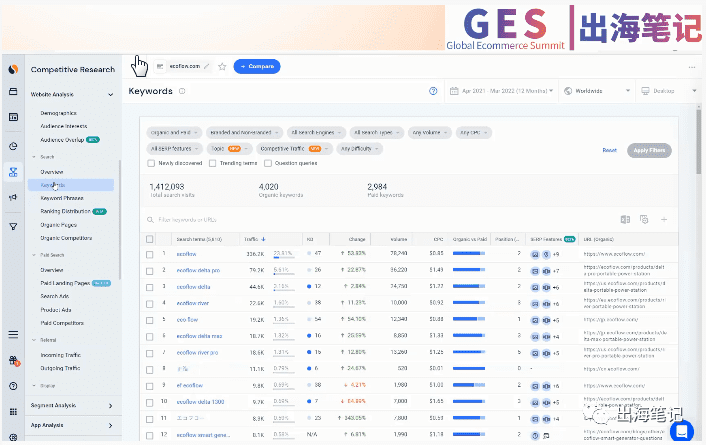Click the Excel export icon above table
Screen dimensions: 706x445
625,219
